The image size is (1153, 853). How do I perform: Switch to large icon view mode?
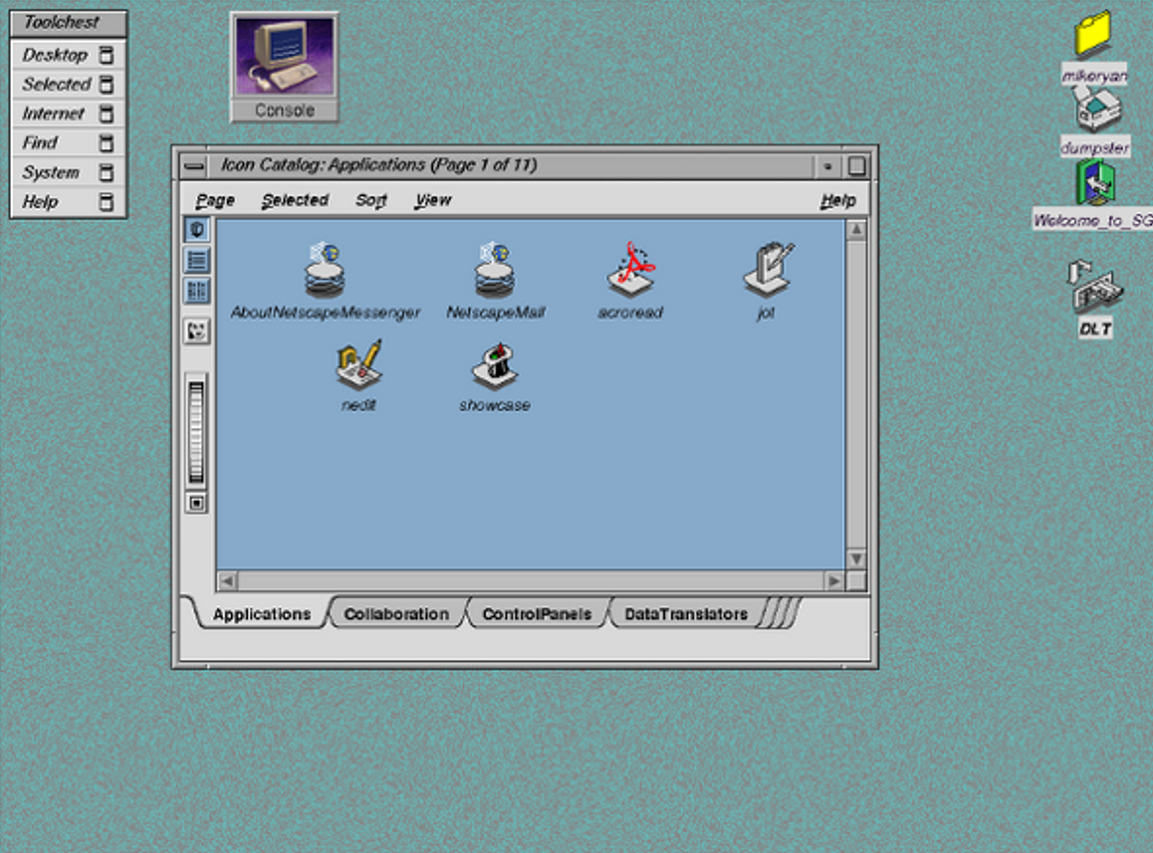click(x=196, y=227)
